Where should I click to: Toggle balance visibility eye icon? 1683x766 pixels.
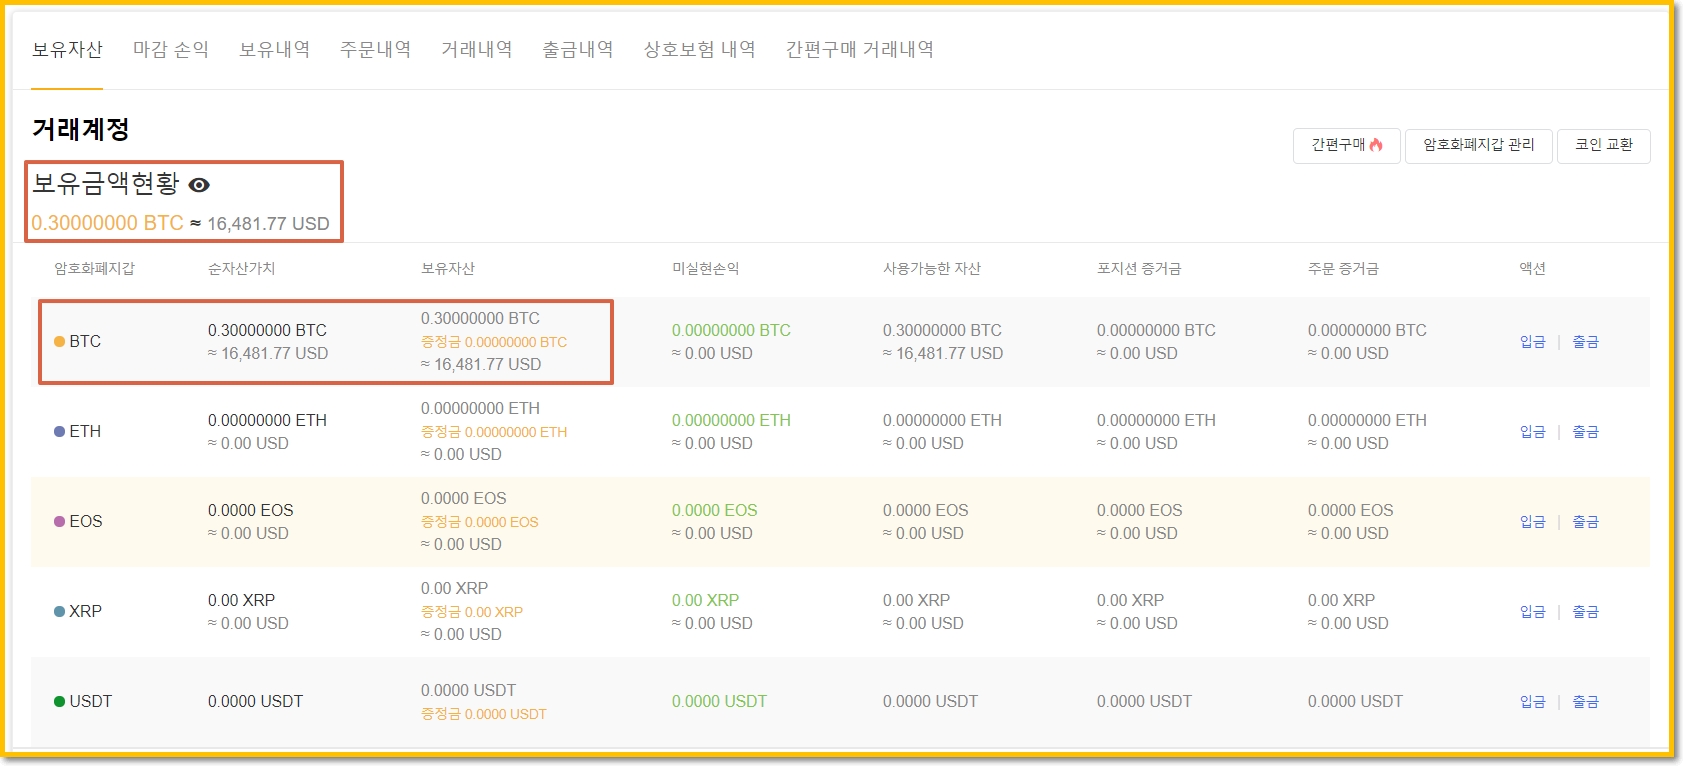199,185
